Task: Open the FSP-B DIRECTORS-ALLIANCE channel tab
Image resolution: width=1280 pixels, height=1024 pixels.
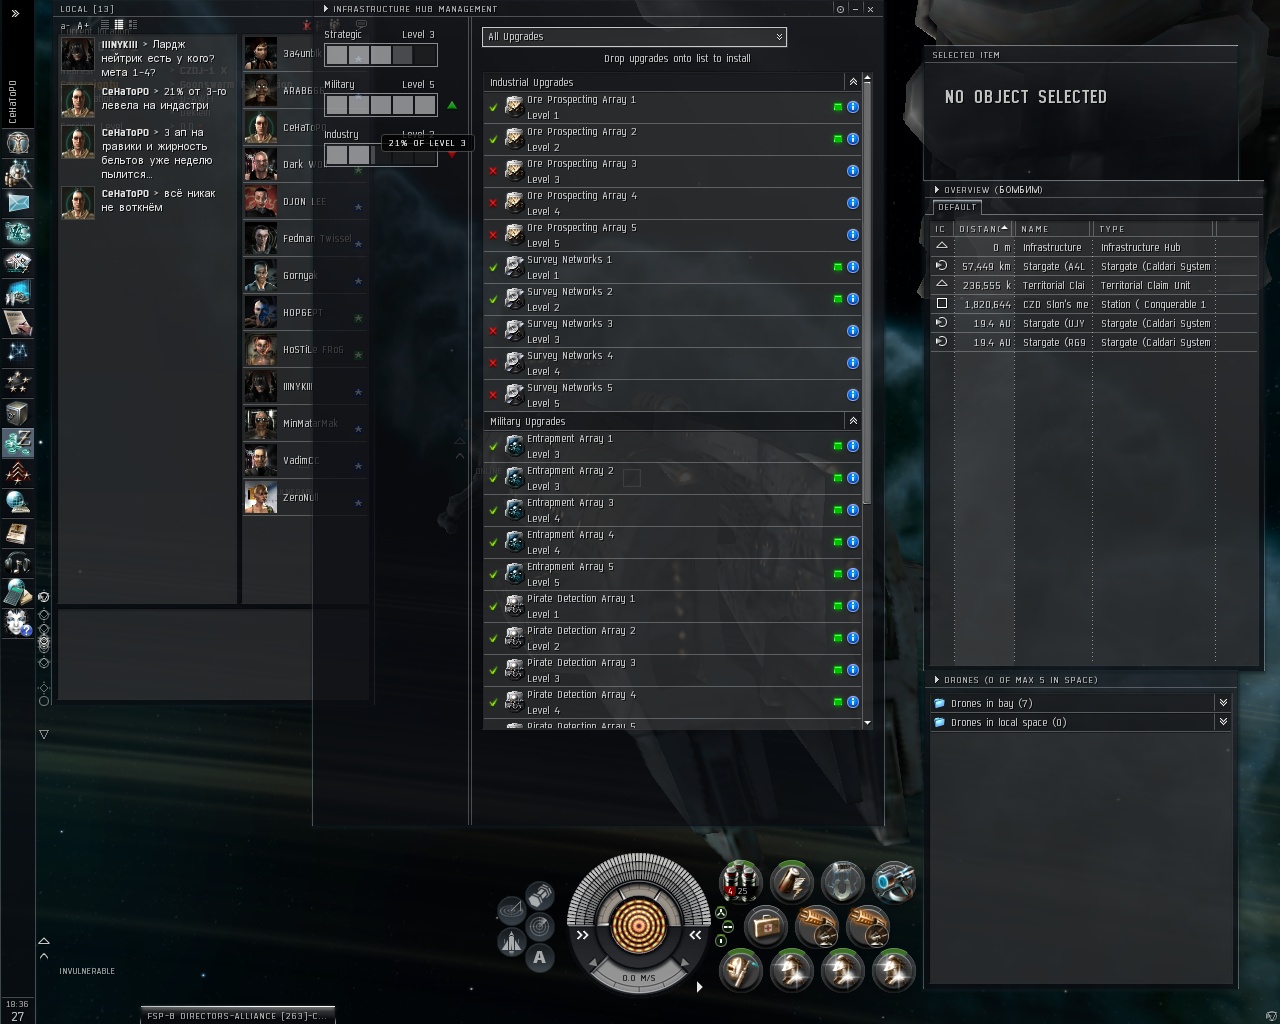Action: click(237, 1015)
